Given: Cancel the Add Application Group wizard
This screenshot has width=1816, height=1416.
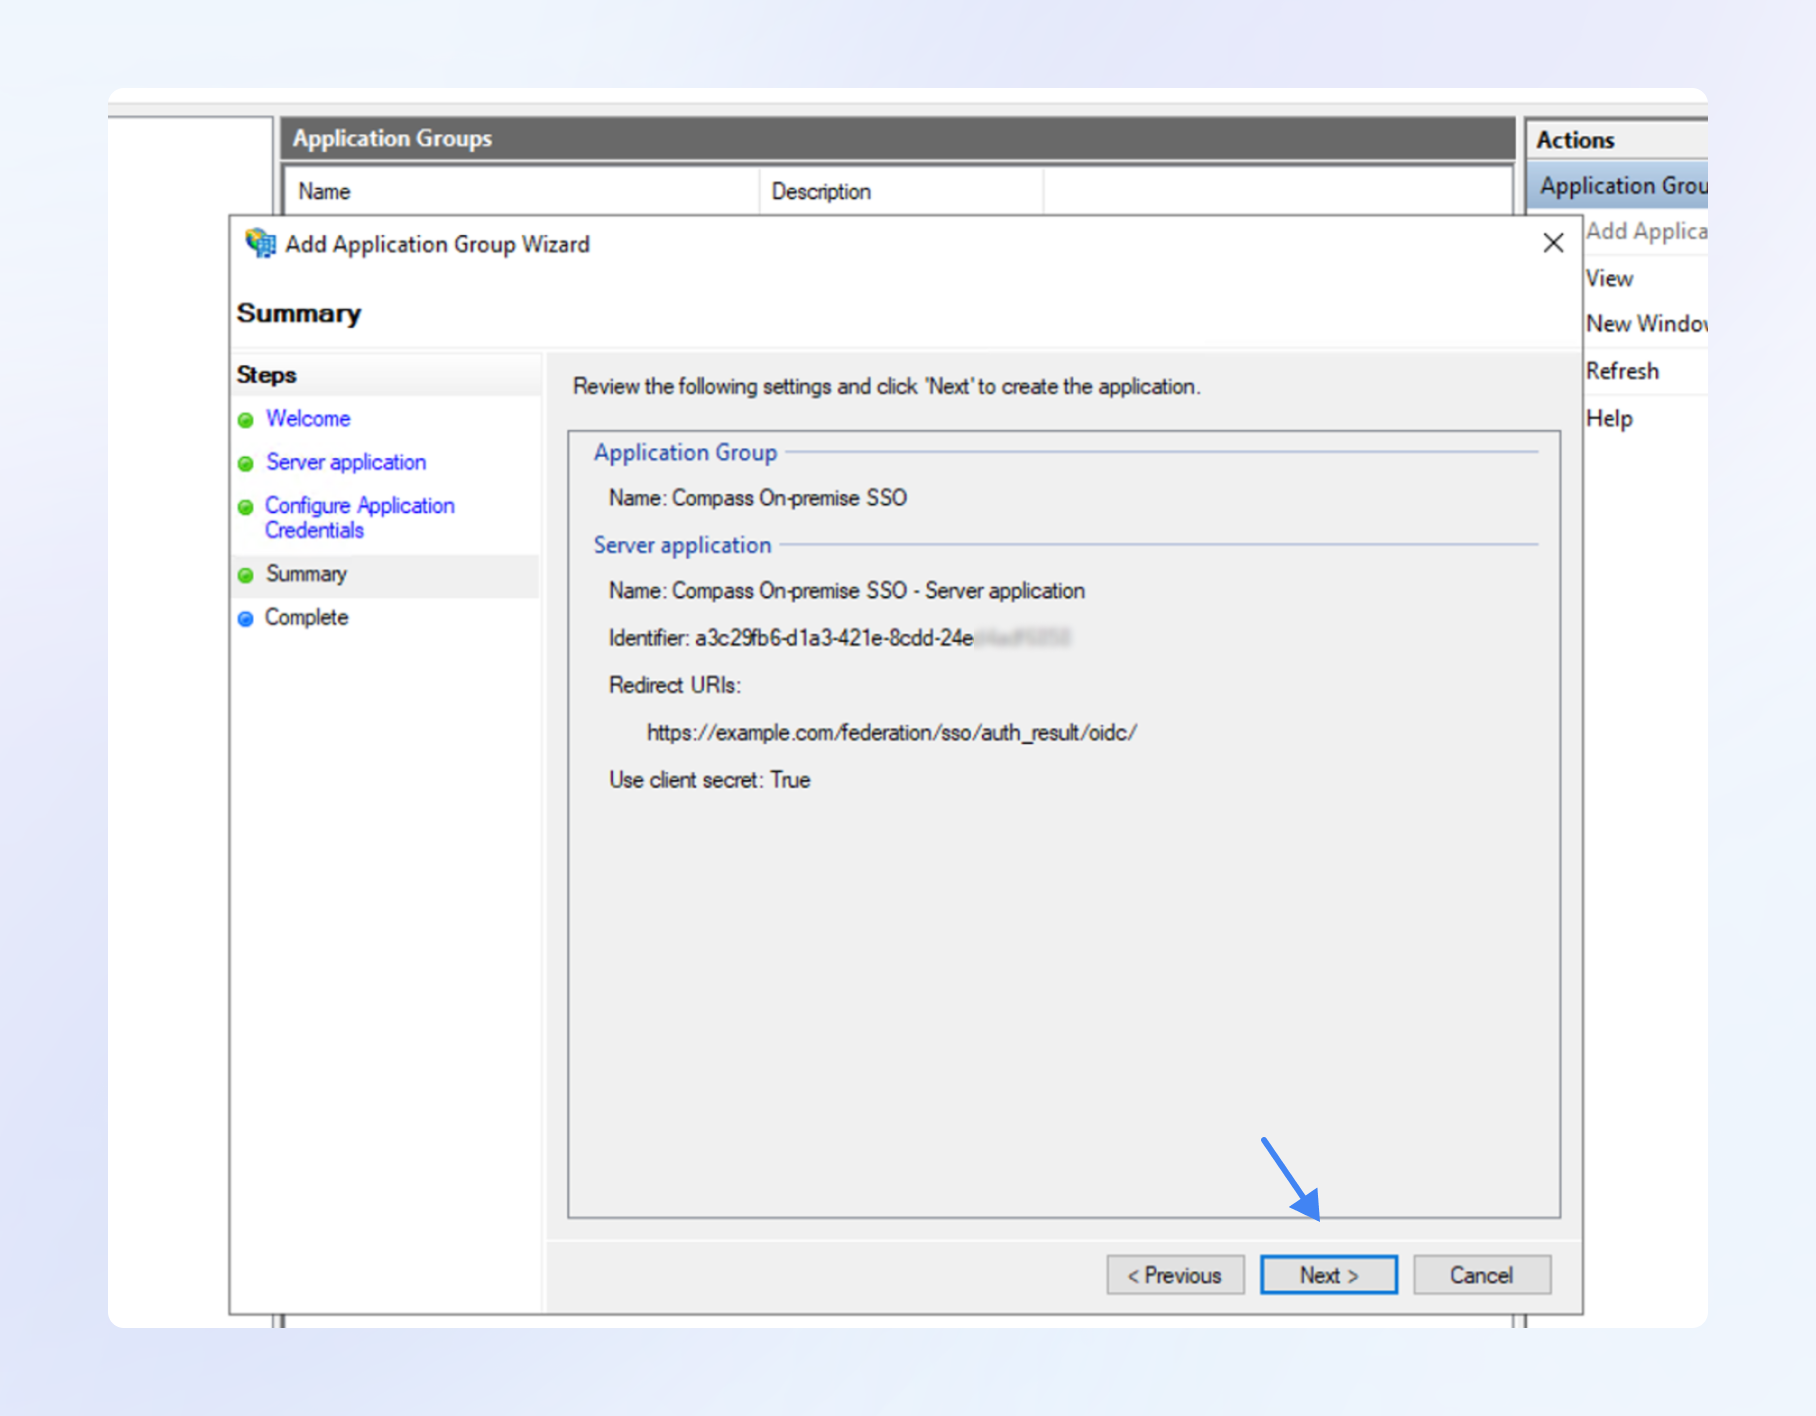Looking at the screenshot, I should (x=1481, y=1275).
